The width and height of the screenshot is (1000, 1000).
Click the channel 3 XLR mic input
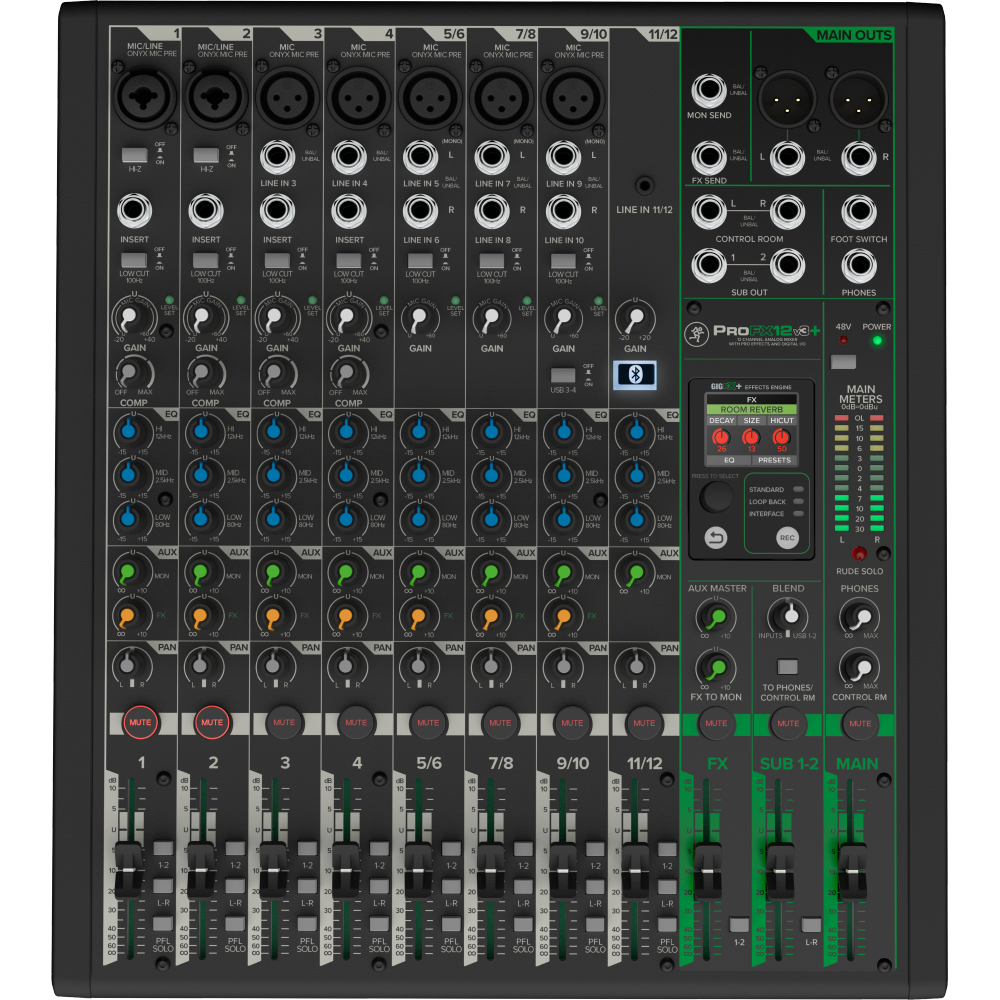coord(287,97)
